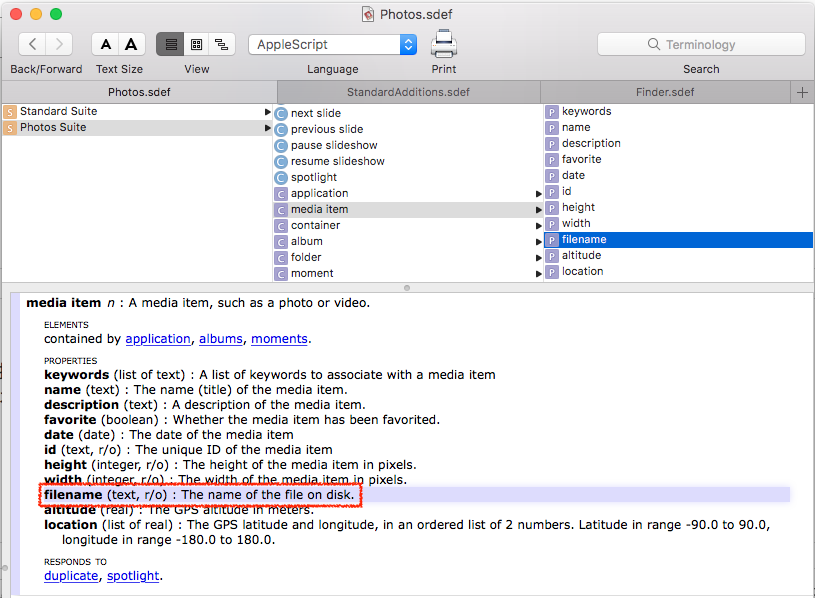The image size is (815, 598).
Task: Select the date property in column
Action: [x=678, y=176]
